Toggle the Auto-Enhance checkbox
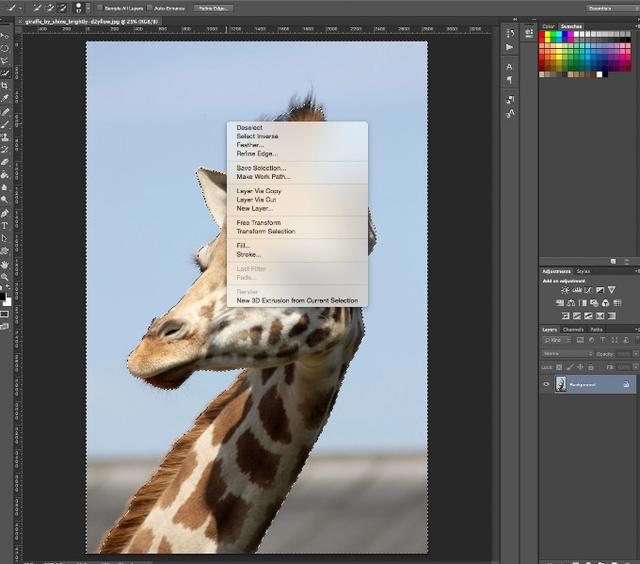Screen dimensions: 640x564 point(150,8)
